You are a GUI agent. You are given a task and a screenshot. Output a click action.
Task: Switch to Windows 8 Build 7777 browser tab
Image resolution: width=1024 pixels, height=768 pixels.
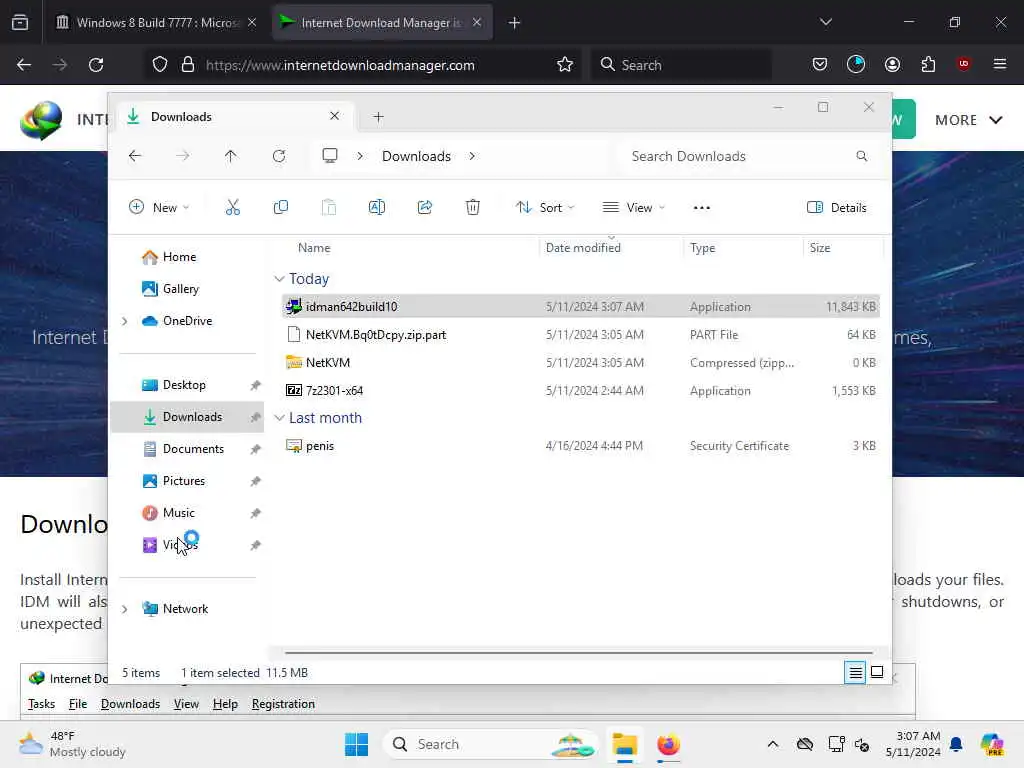click(x=155, y=22)
